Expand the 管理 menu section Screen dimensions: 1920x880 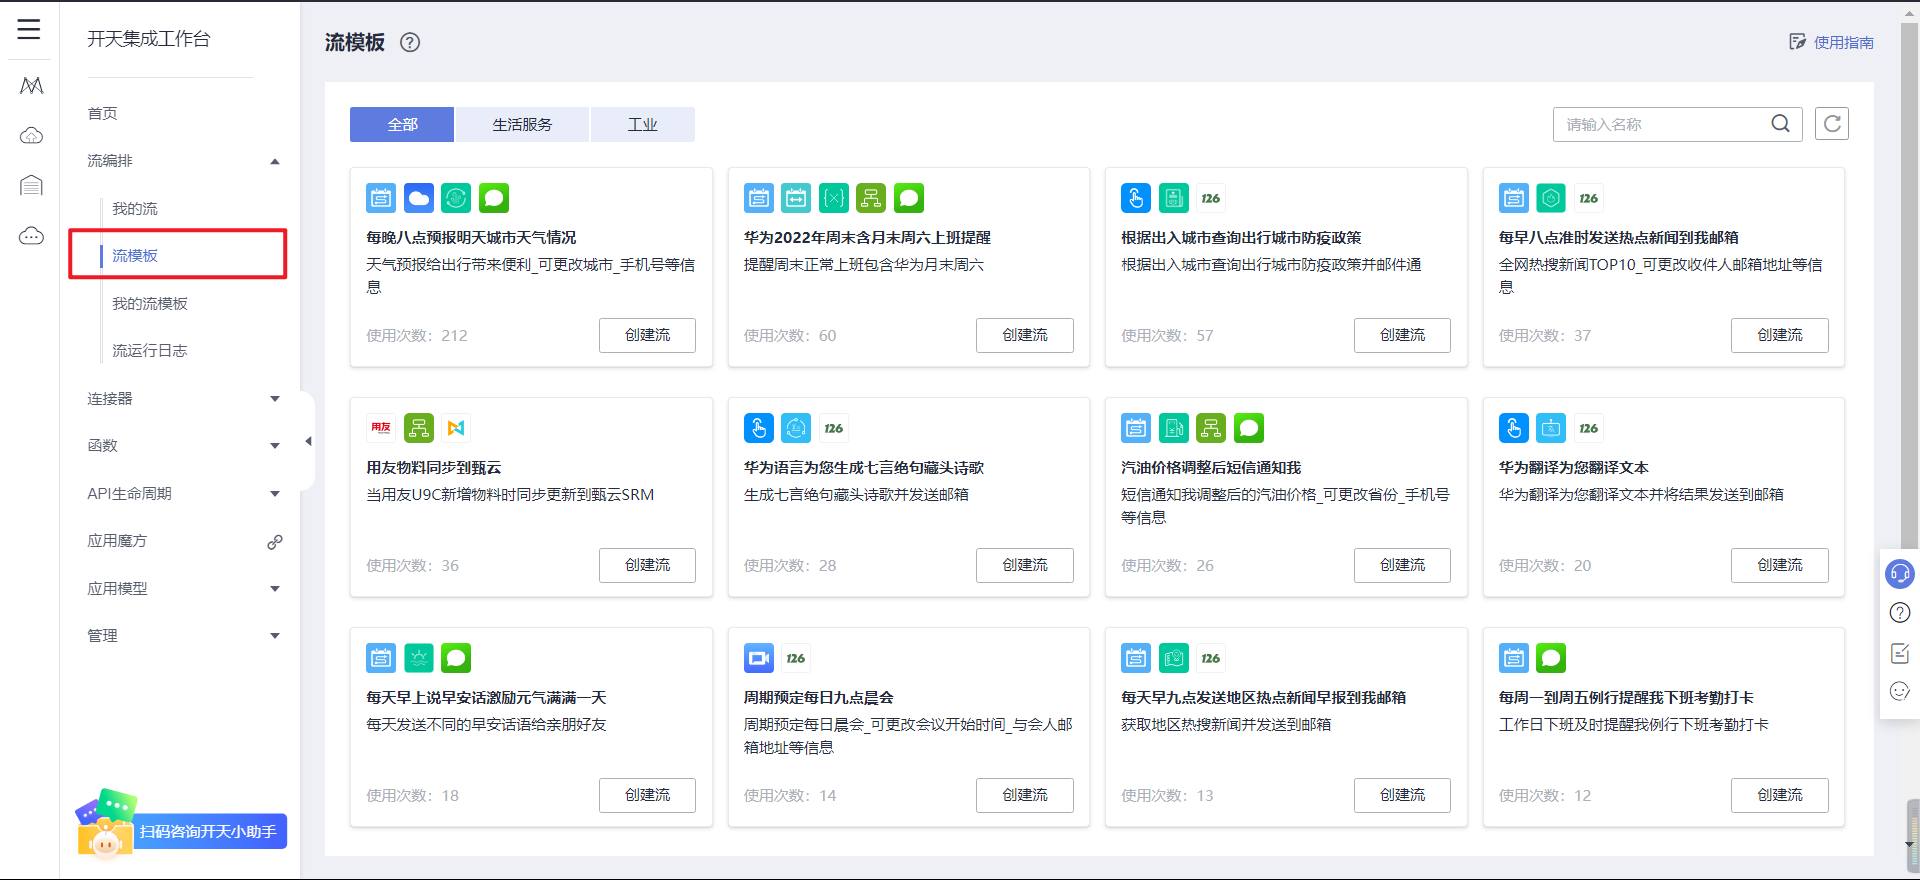[275, 636]
